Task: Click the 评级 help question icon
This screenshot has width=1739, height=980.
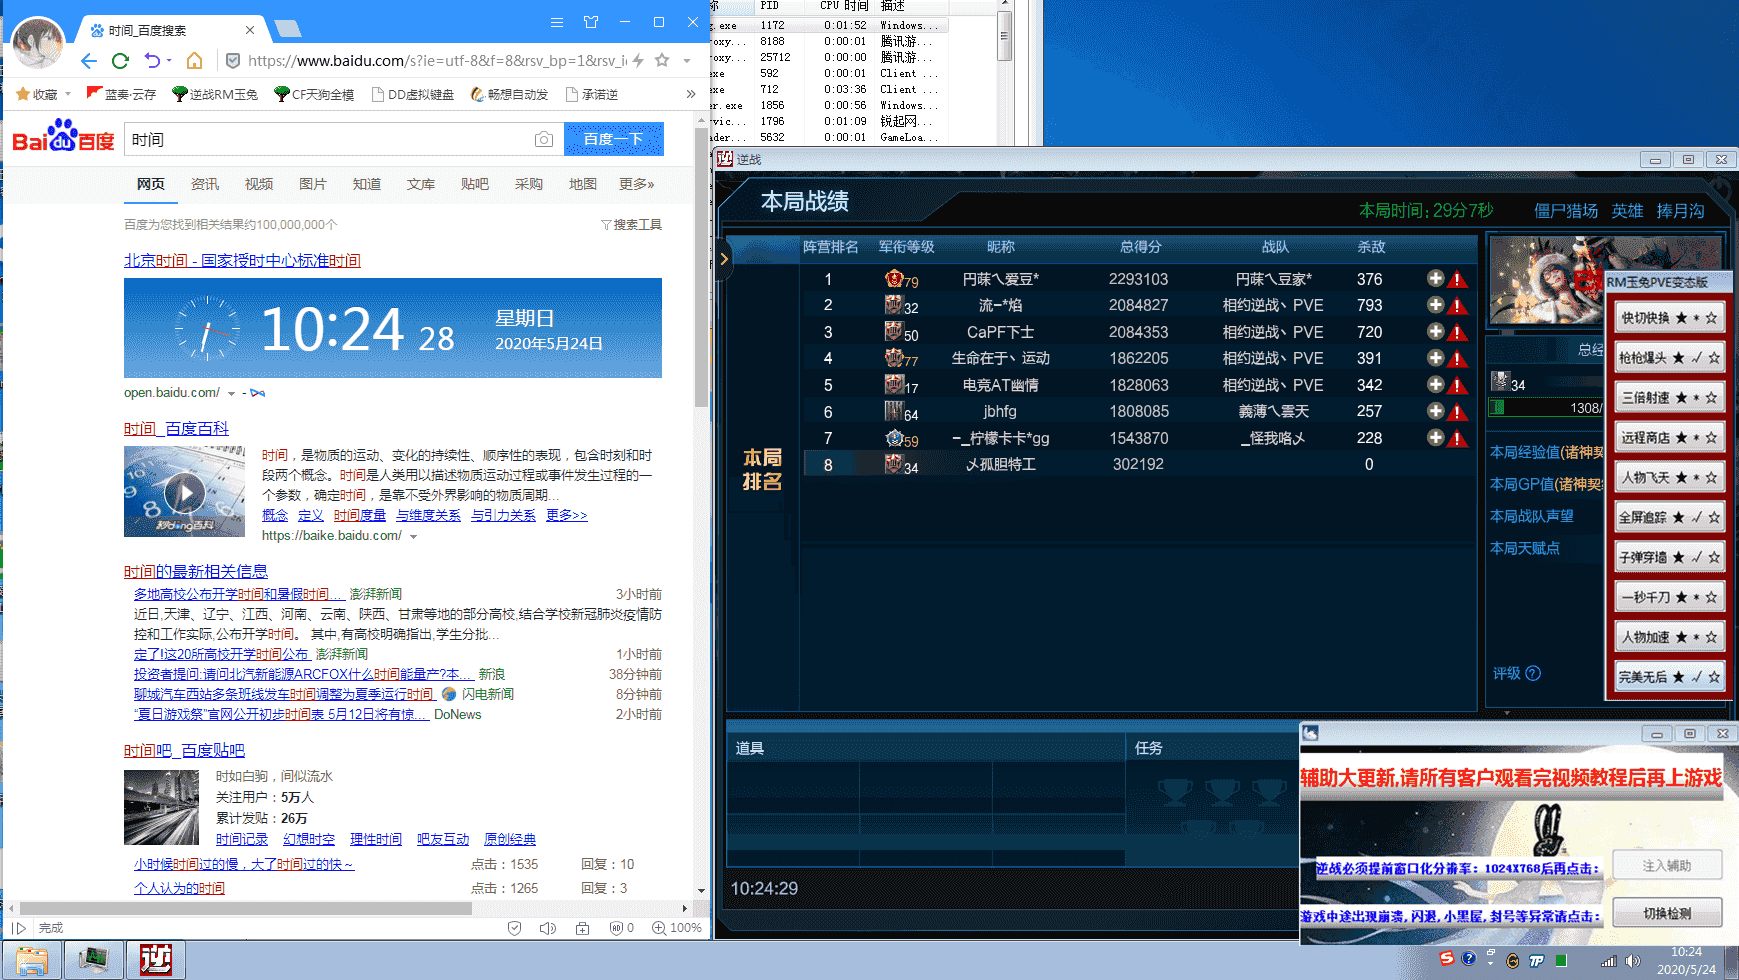Action: click(1533, 673)
